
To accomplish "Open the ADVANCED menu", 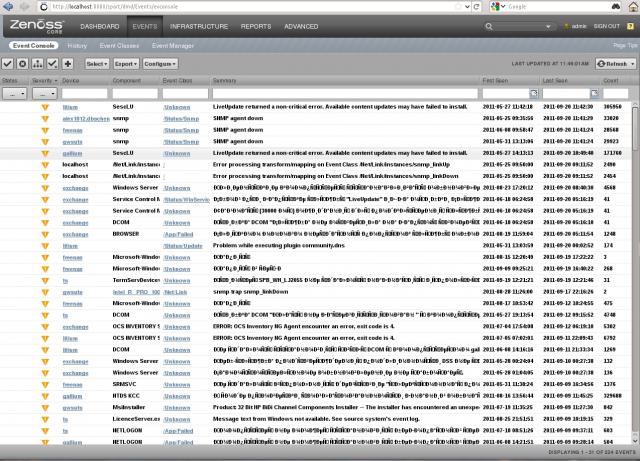I will 301,27.
